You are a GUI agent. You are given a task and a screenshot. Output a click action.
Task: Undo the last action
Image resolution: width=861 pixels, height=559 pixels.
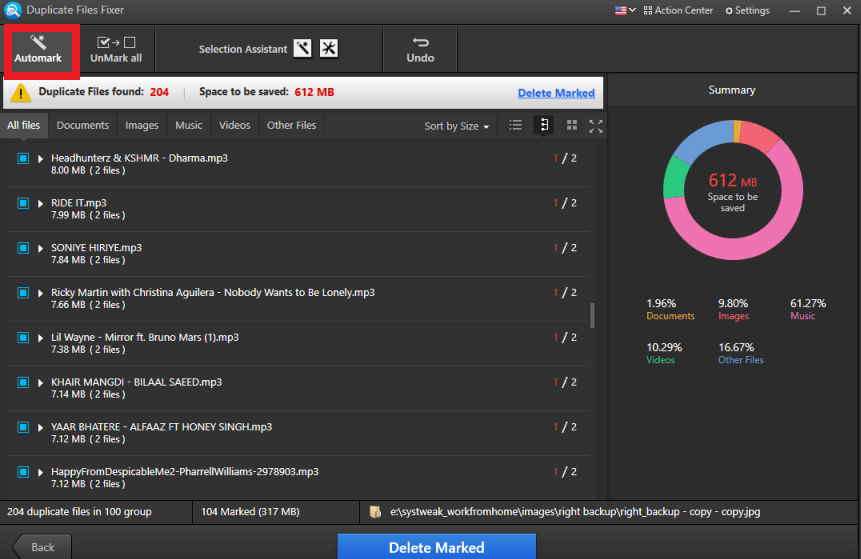[x=420, y=48]
